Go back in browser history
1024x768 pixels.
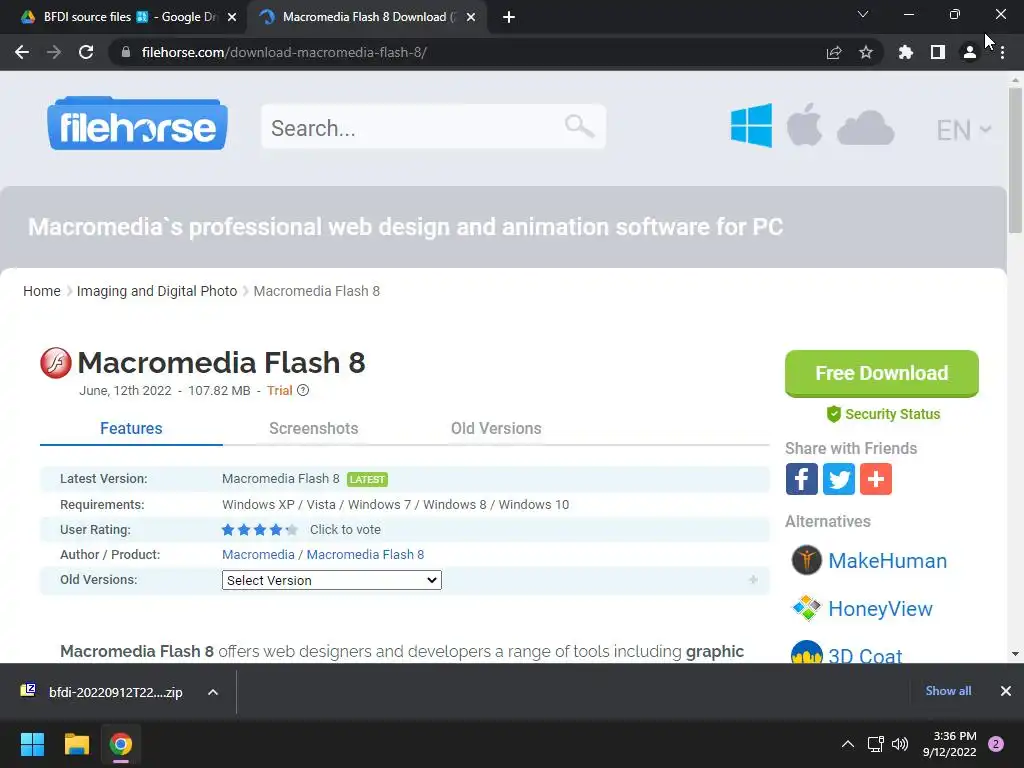point(22,52)
